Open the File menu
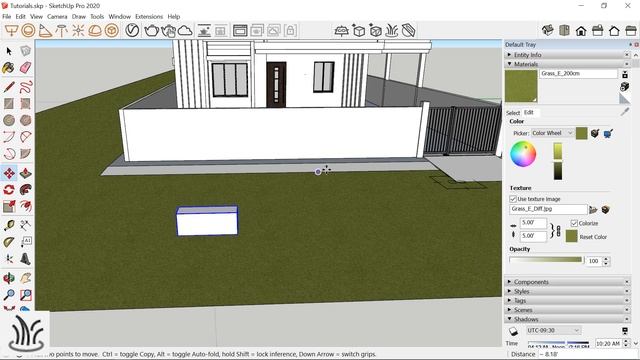This screenshot has width=640, height=360. coord(7,16)
